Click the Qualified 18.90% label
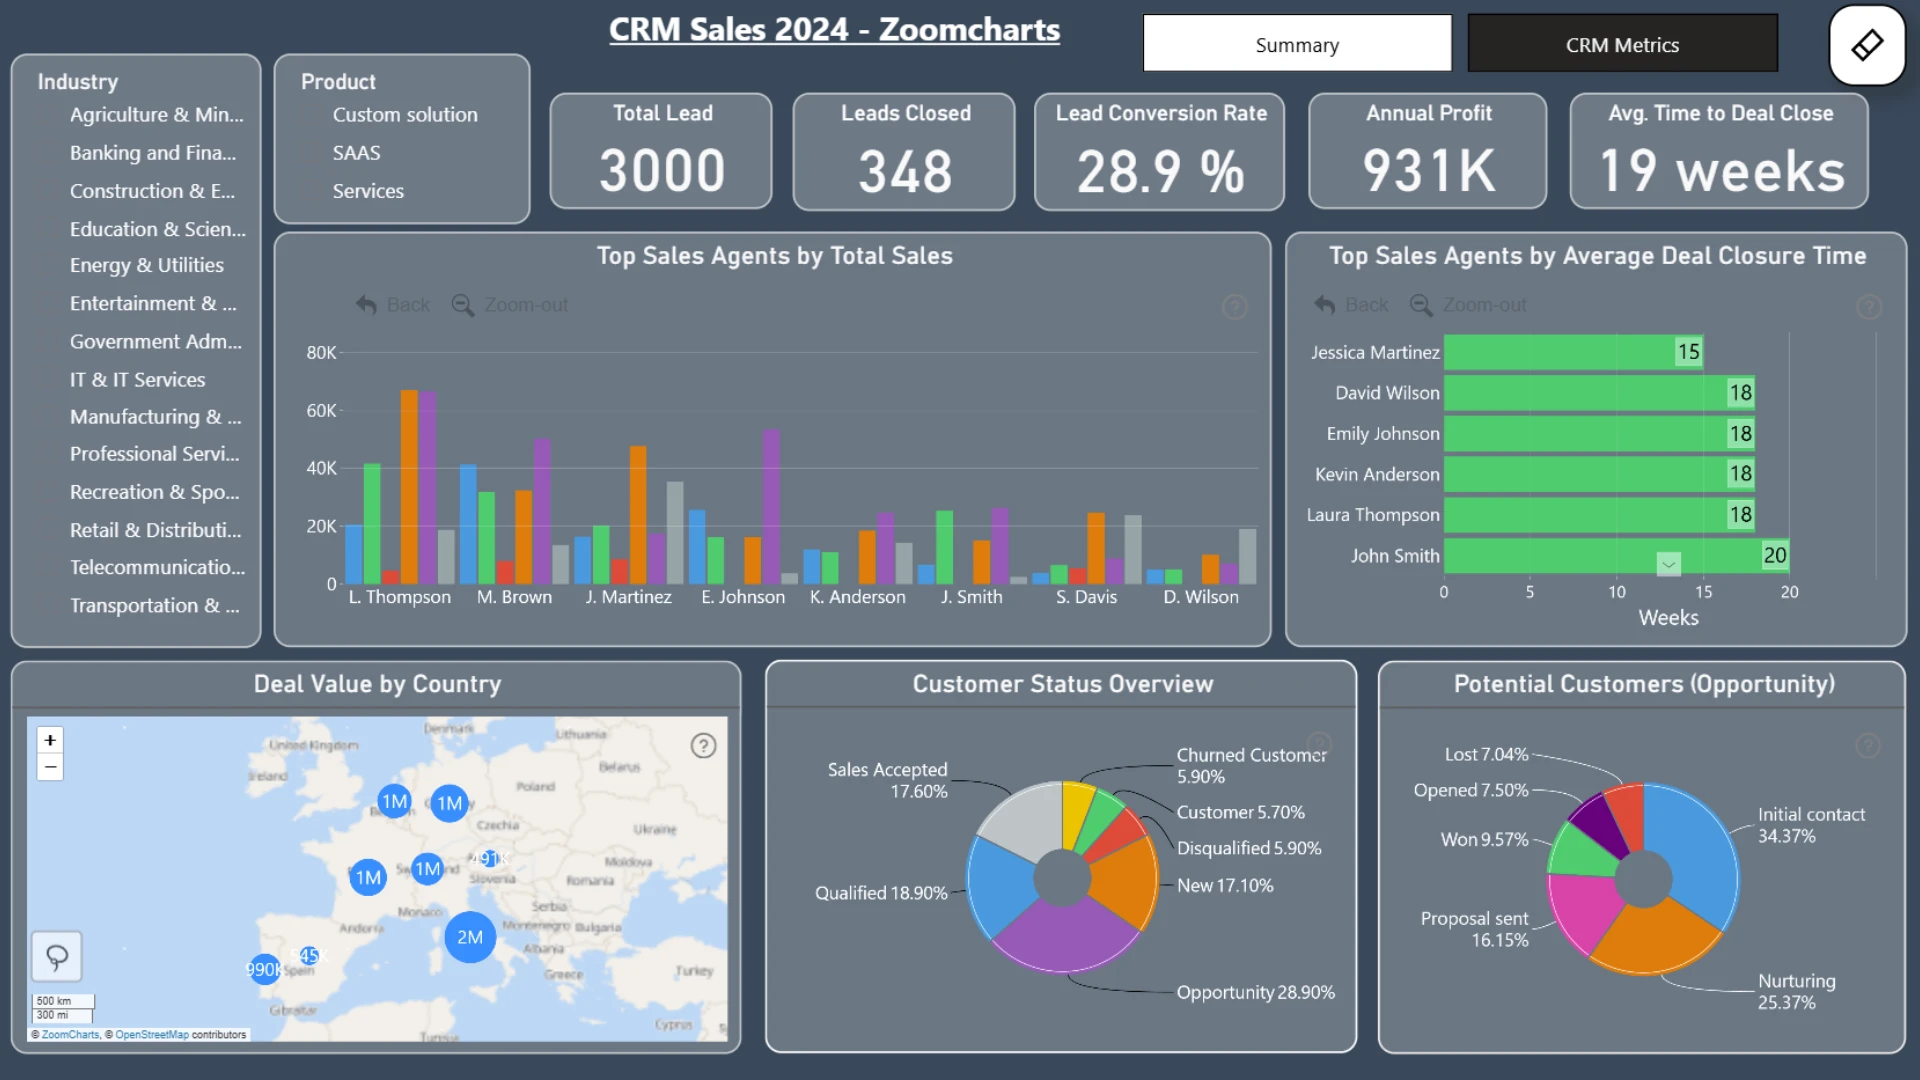This screenshot has width=1920, height=1080. [x=881, y=893]
